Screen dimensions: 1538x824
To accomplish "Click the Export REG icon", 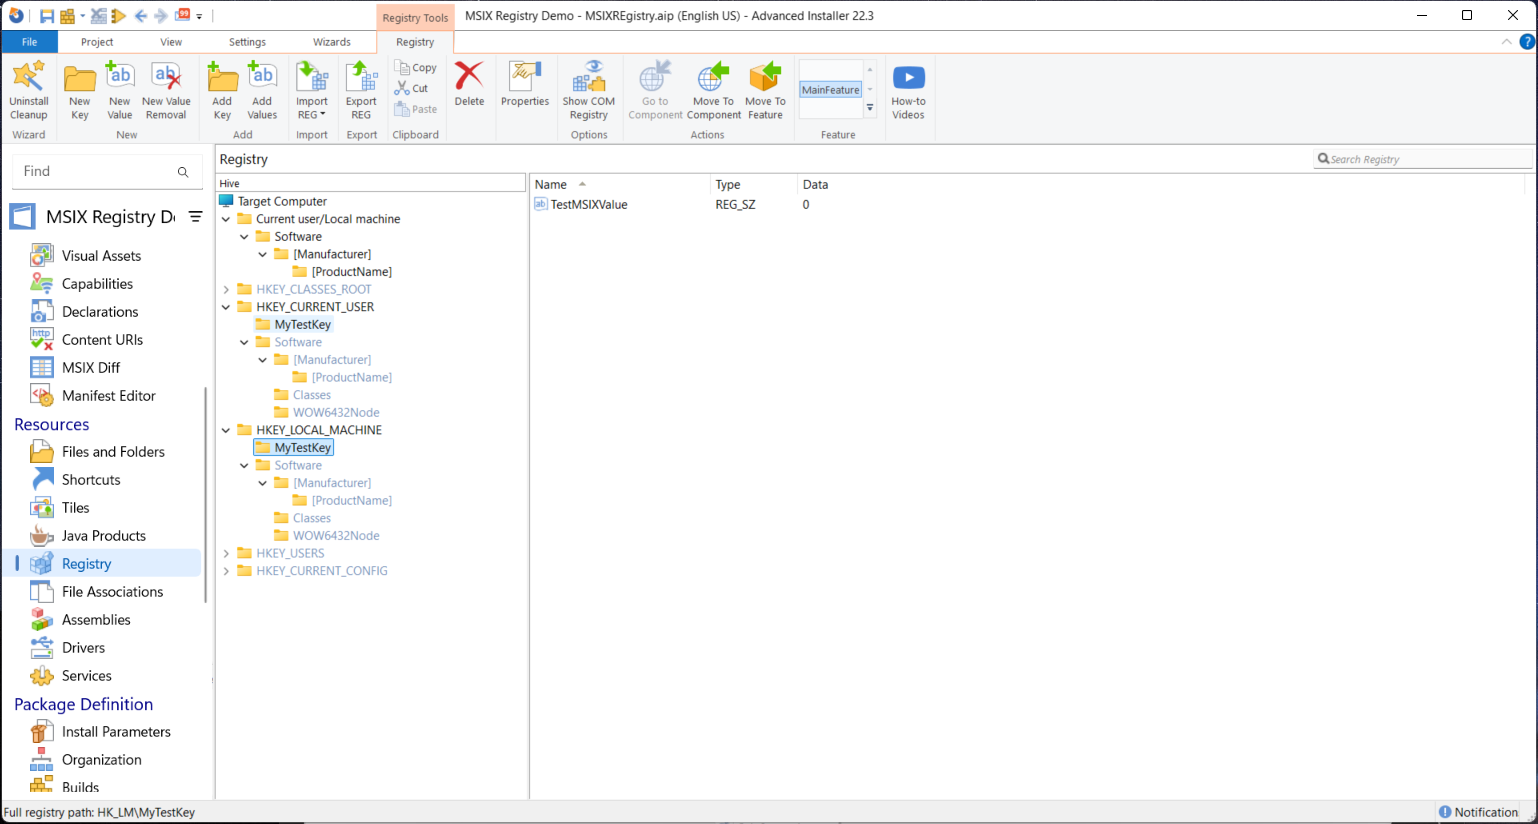I will click(x=361, y=90).
